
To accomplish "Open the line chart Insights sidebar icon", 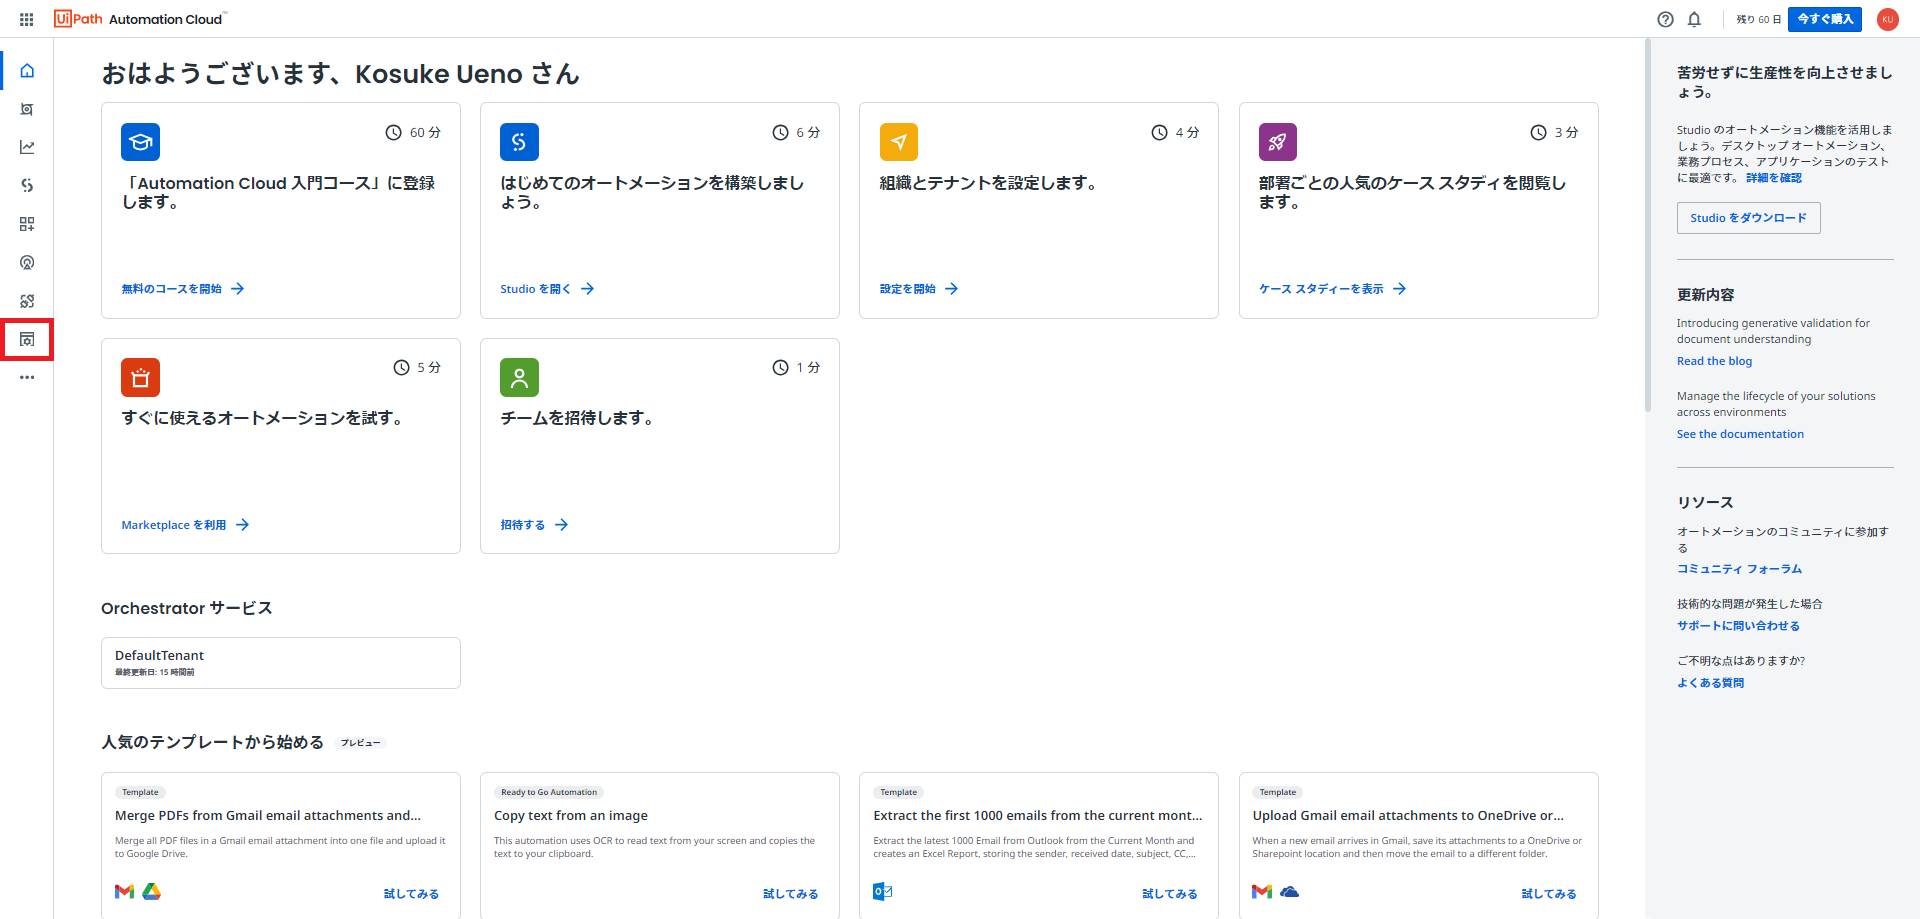I will pos(27,147).
